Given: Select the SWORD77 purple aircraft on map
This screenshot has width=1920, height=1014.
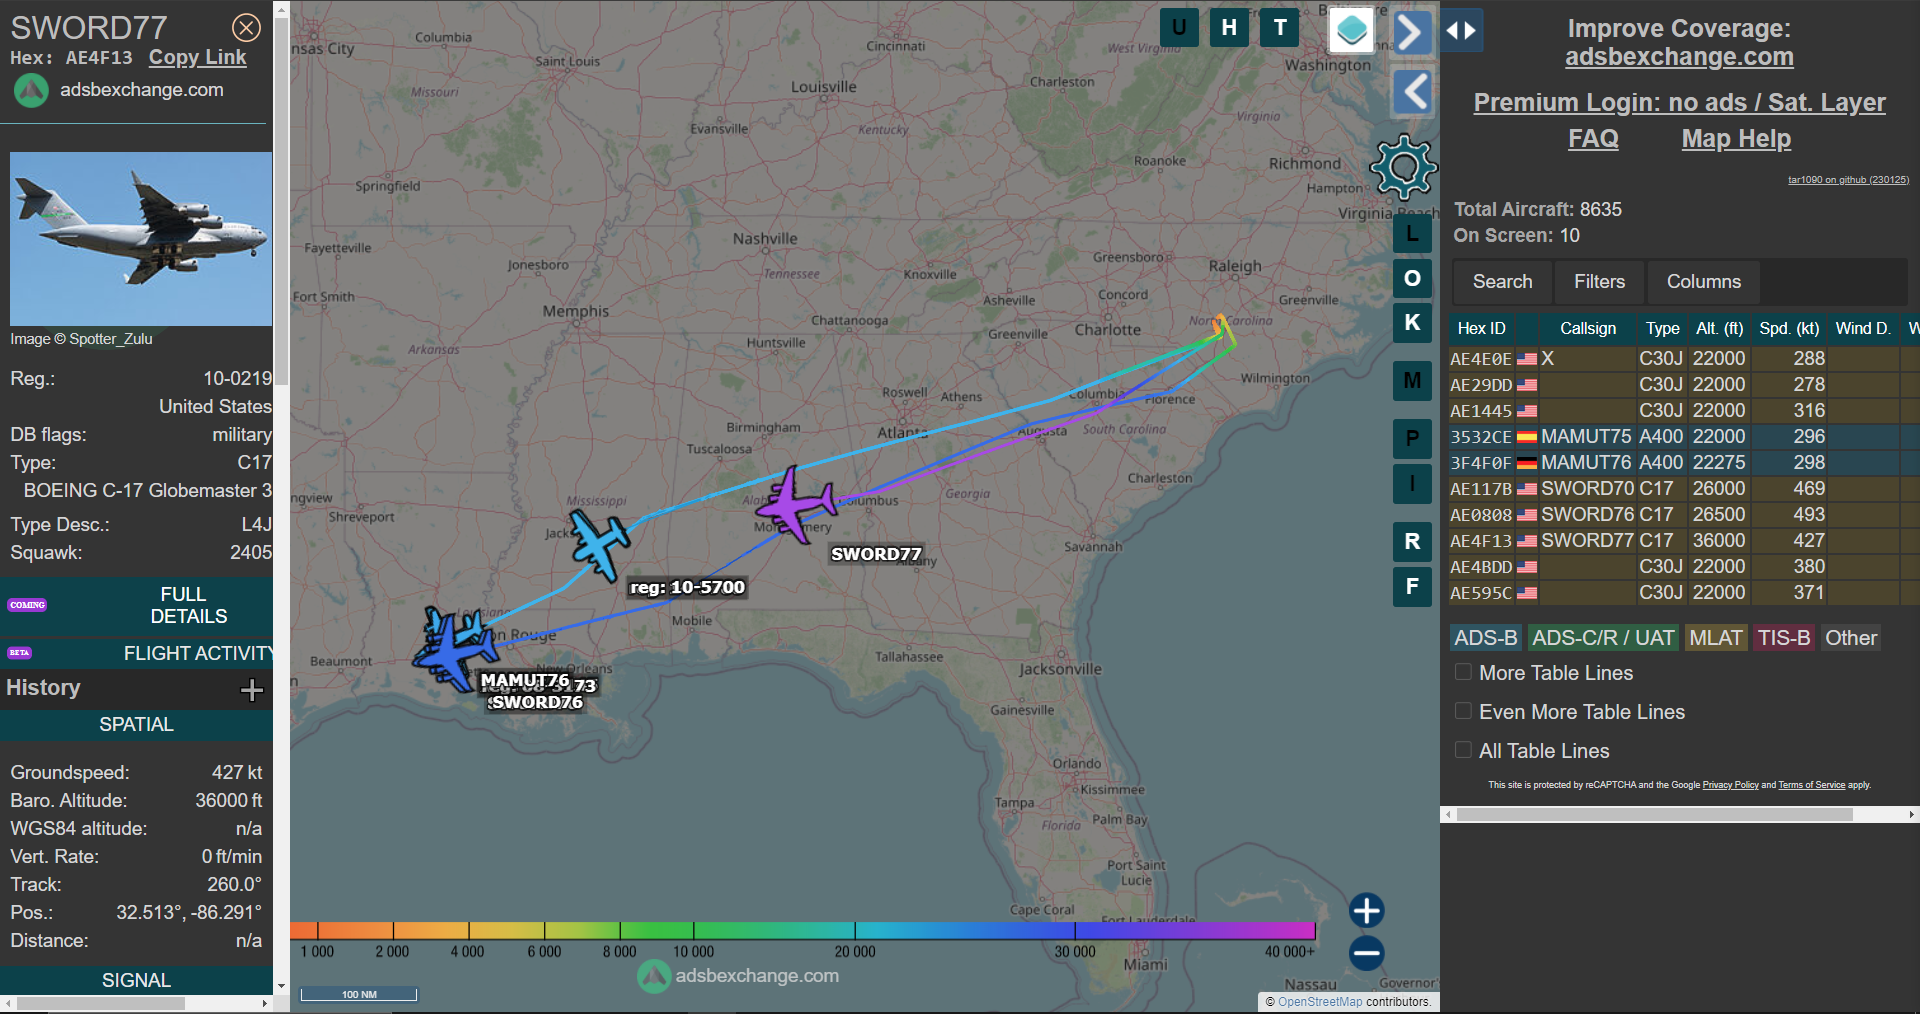Looking at the screenshot, I should coord(796,504).
